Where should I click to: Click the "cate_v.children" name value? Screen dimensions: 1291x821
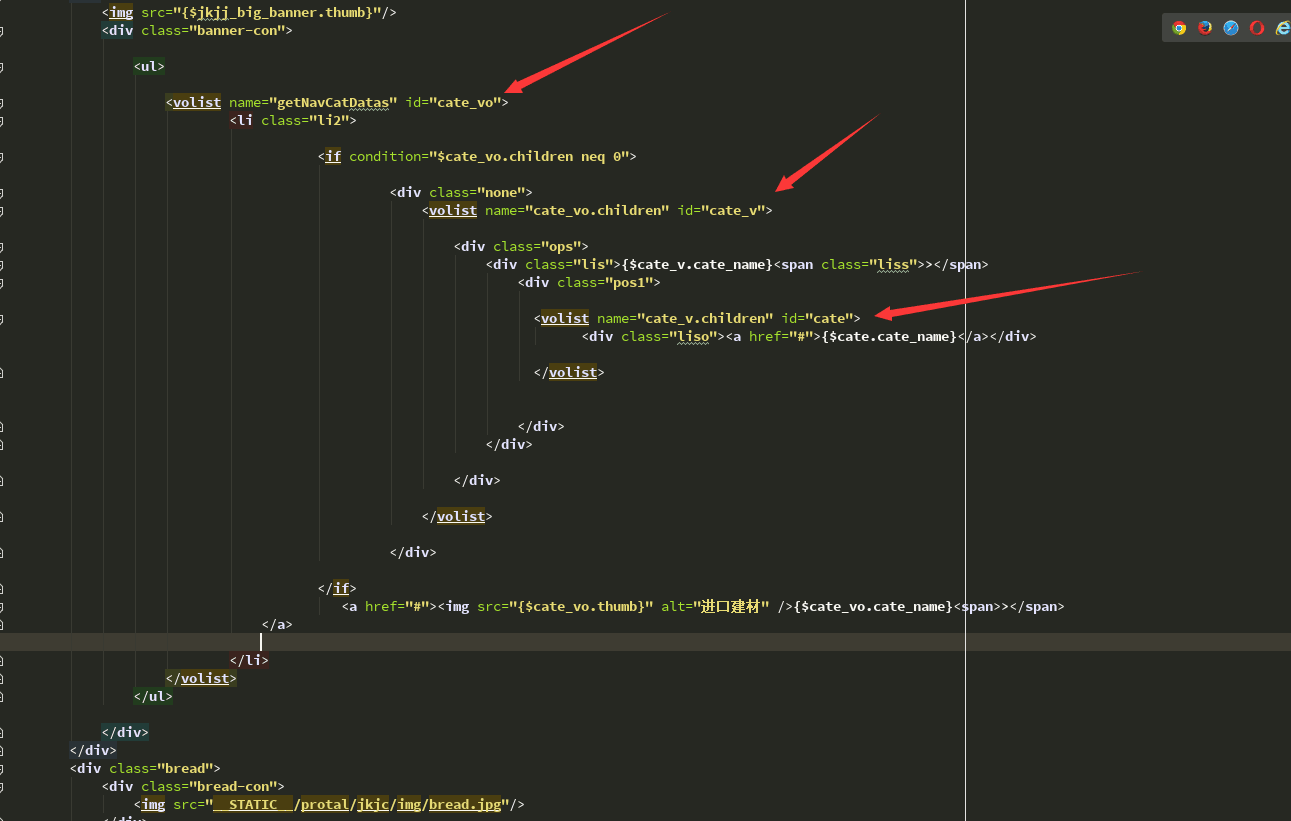click(x=705, y=318)
